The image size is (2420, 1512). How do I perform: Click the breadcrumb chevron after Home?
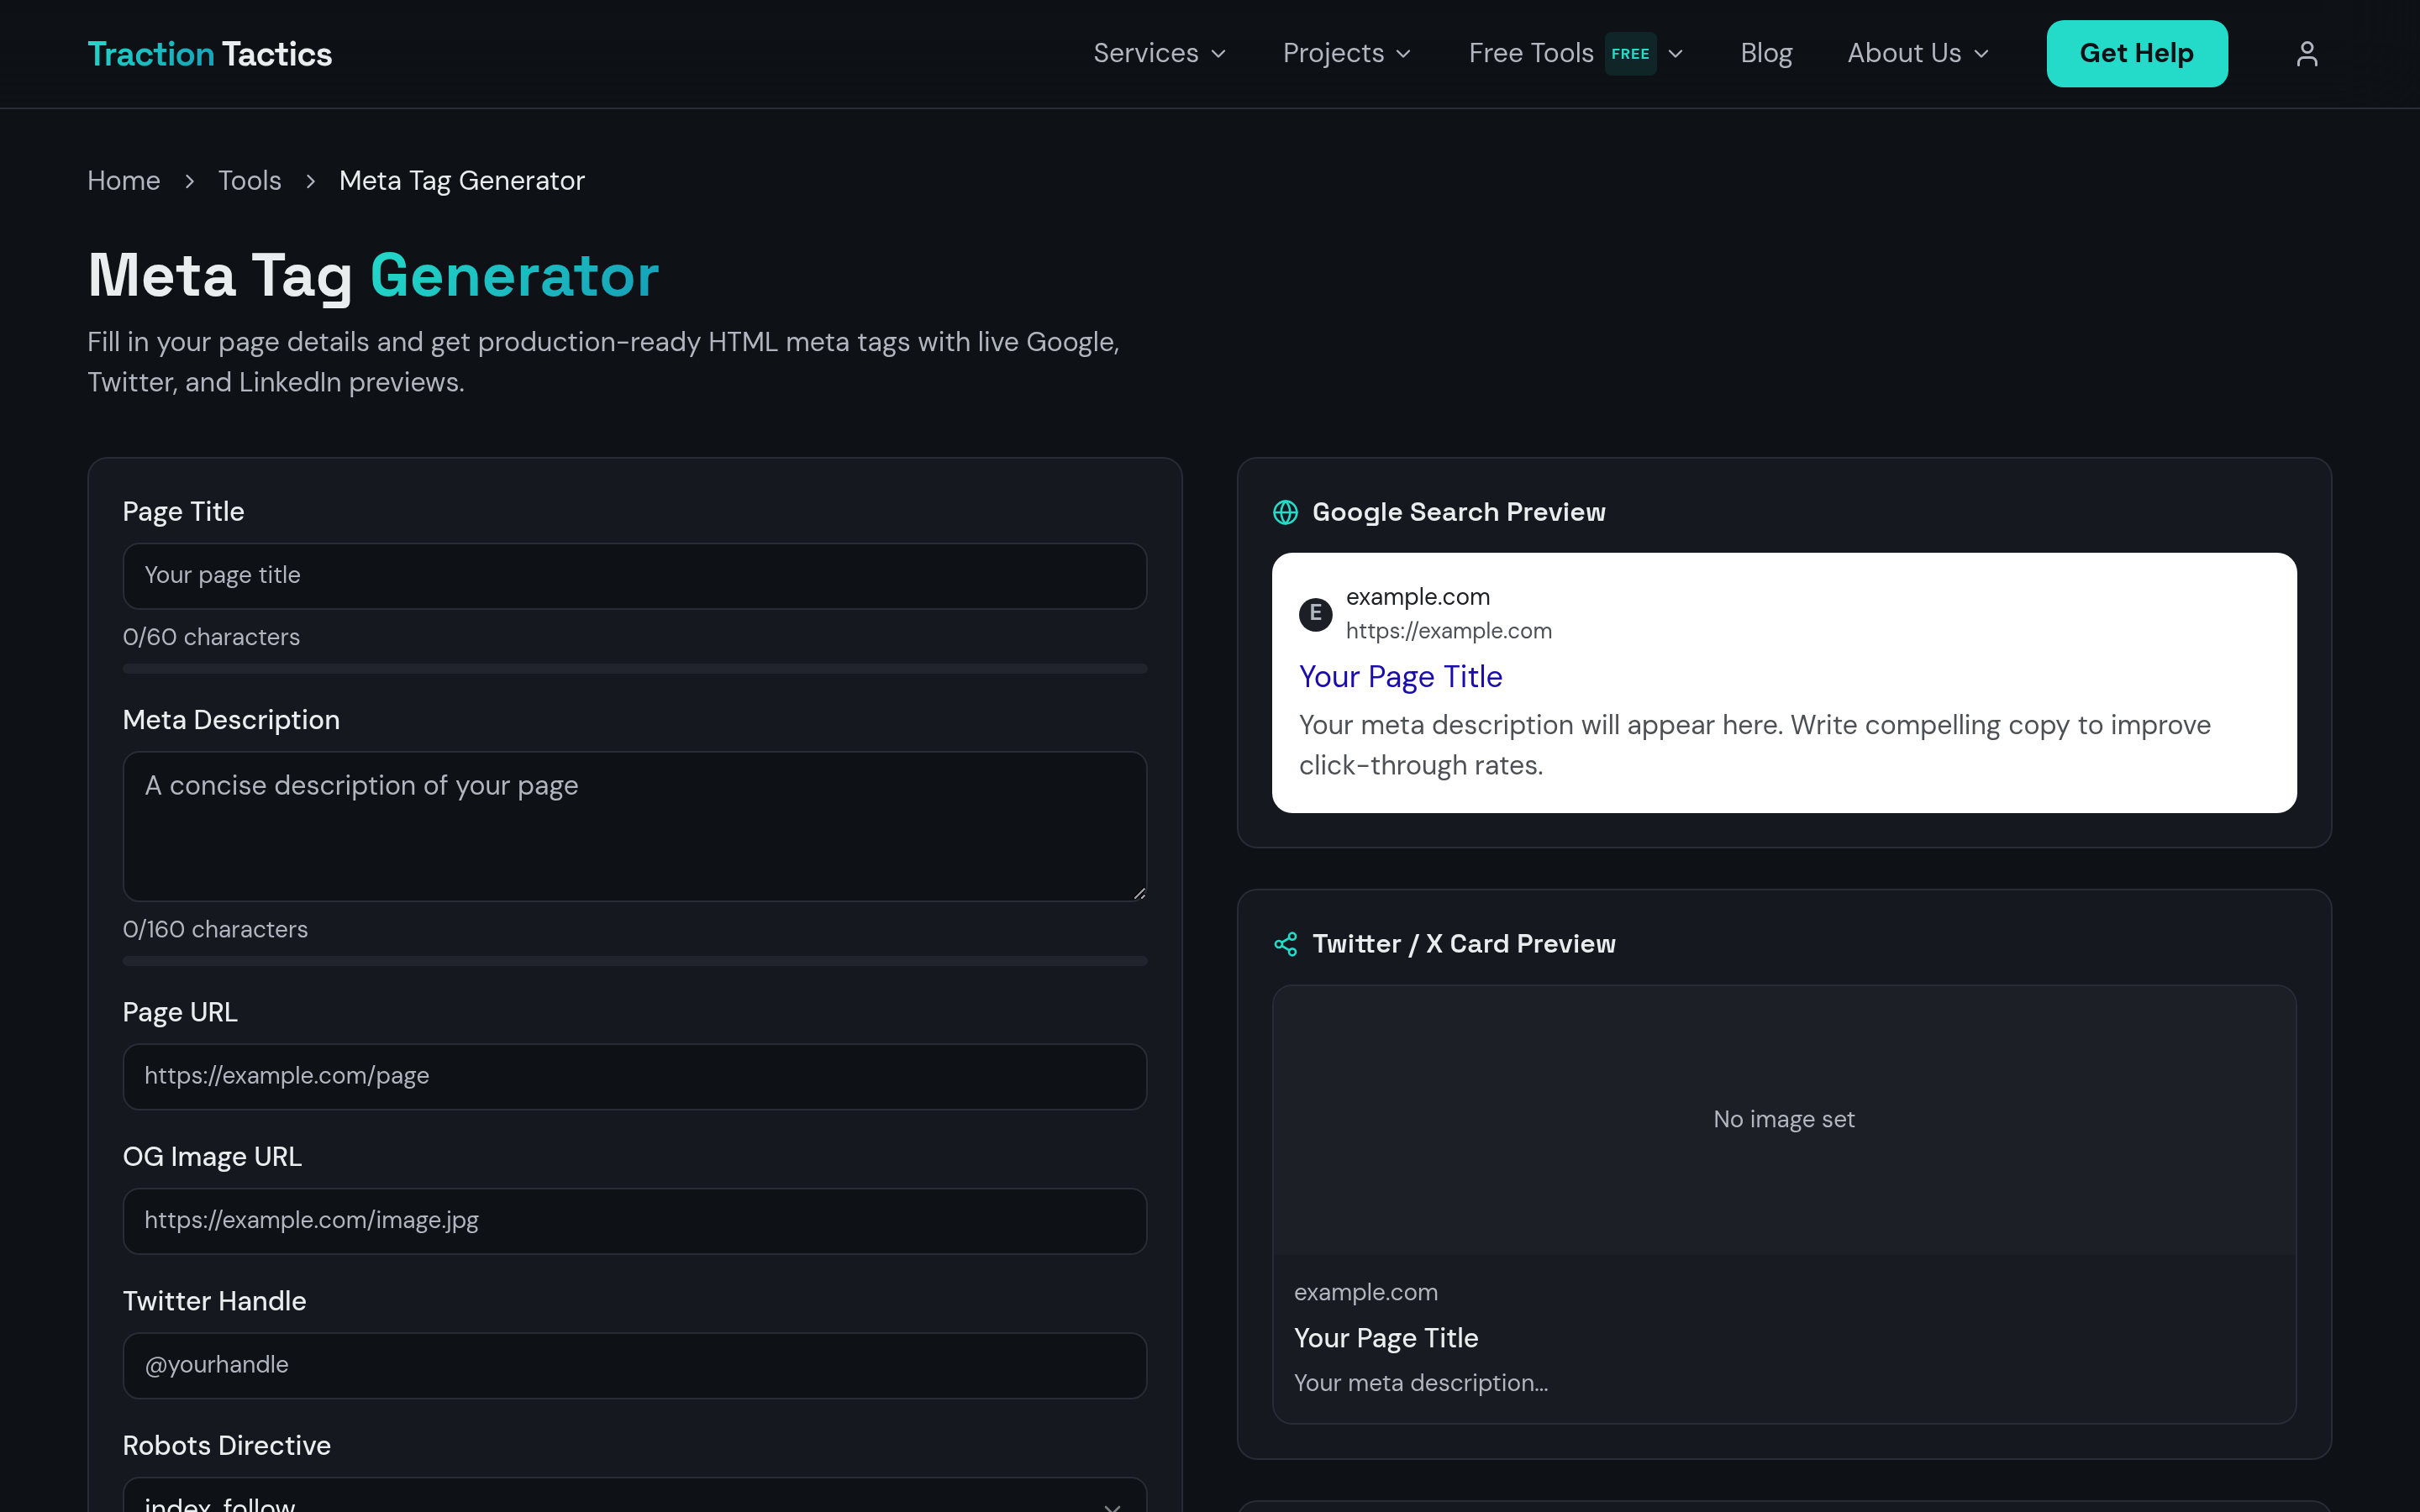(189, 181)
